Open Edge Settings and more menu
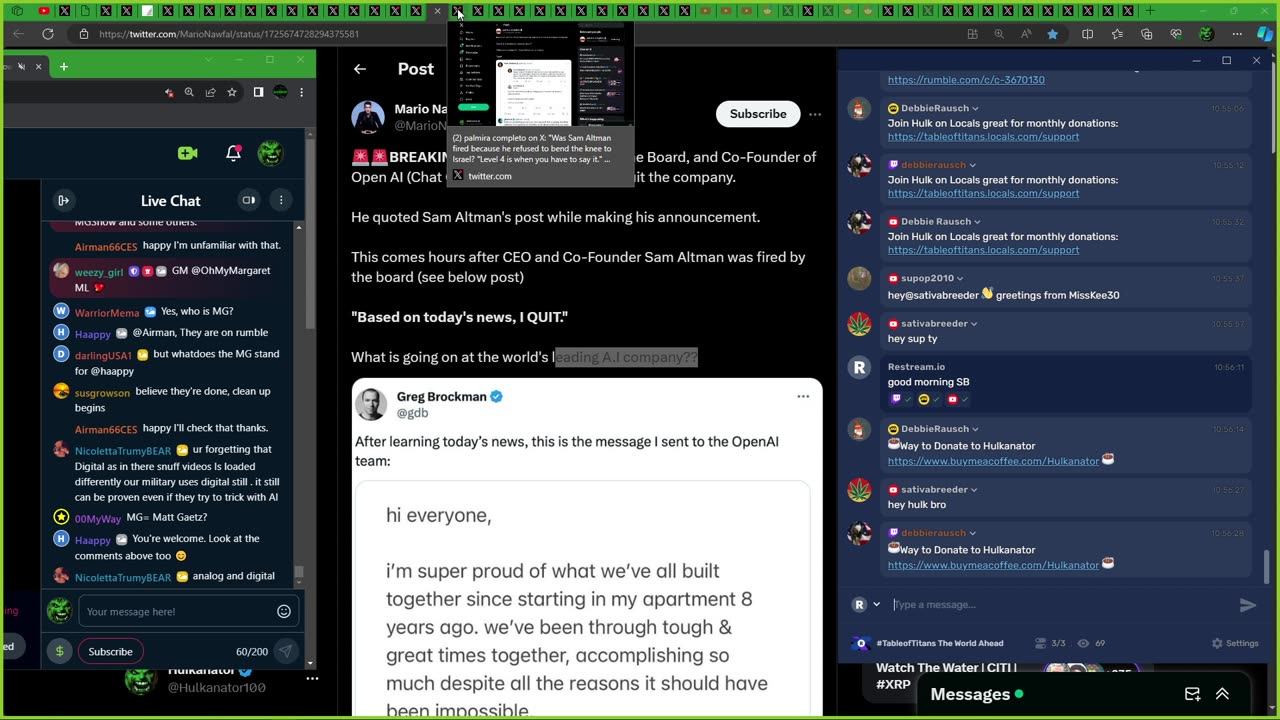 pos(1237,34)
